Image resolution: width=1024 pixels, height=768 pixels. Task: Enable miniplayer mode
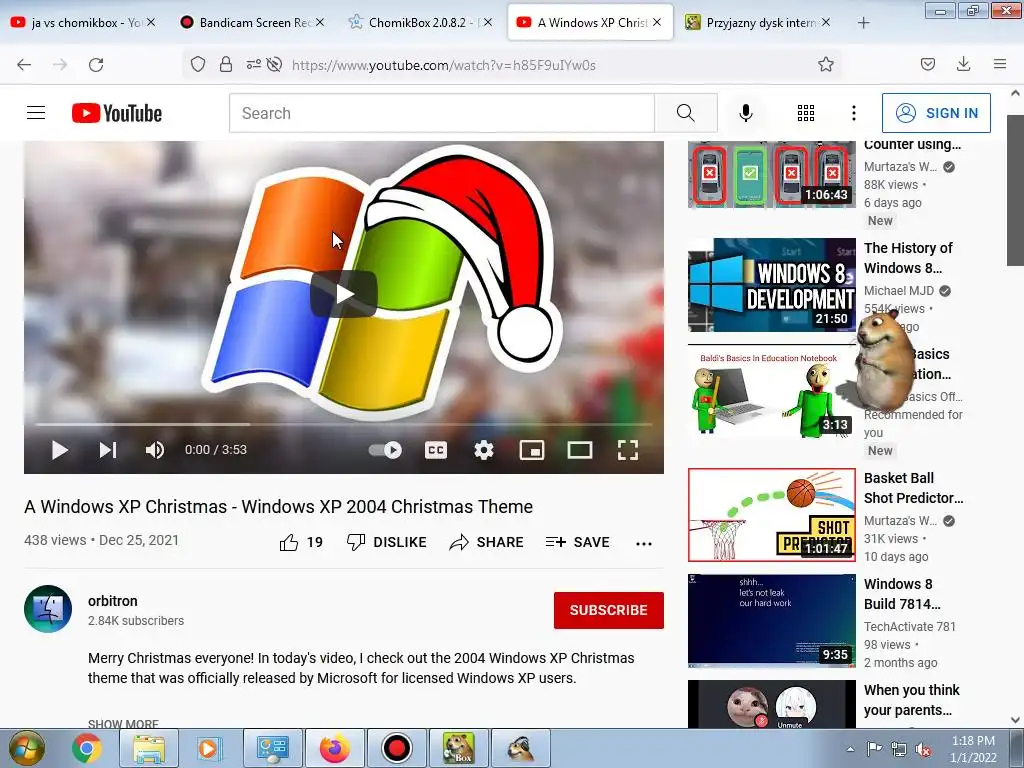[x=532, y=450]
